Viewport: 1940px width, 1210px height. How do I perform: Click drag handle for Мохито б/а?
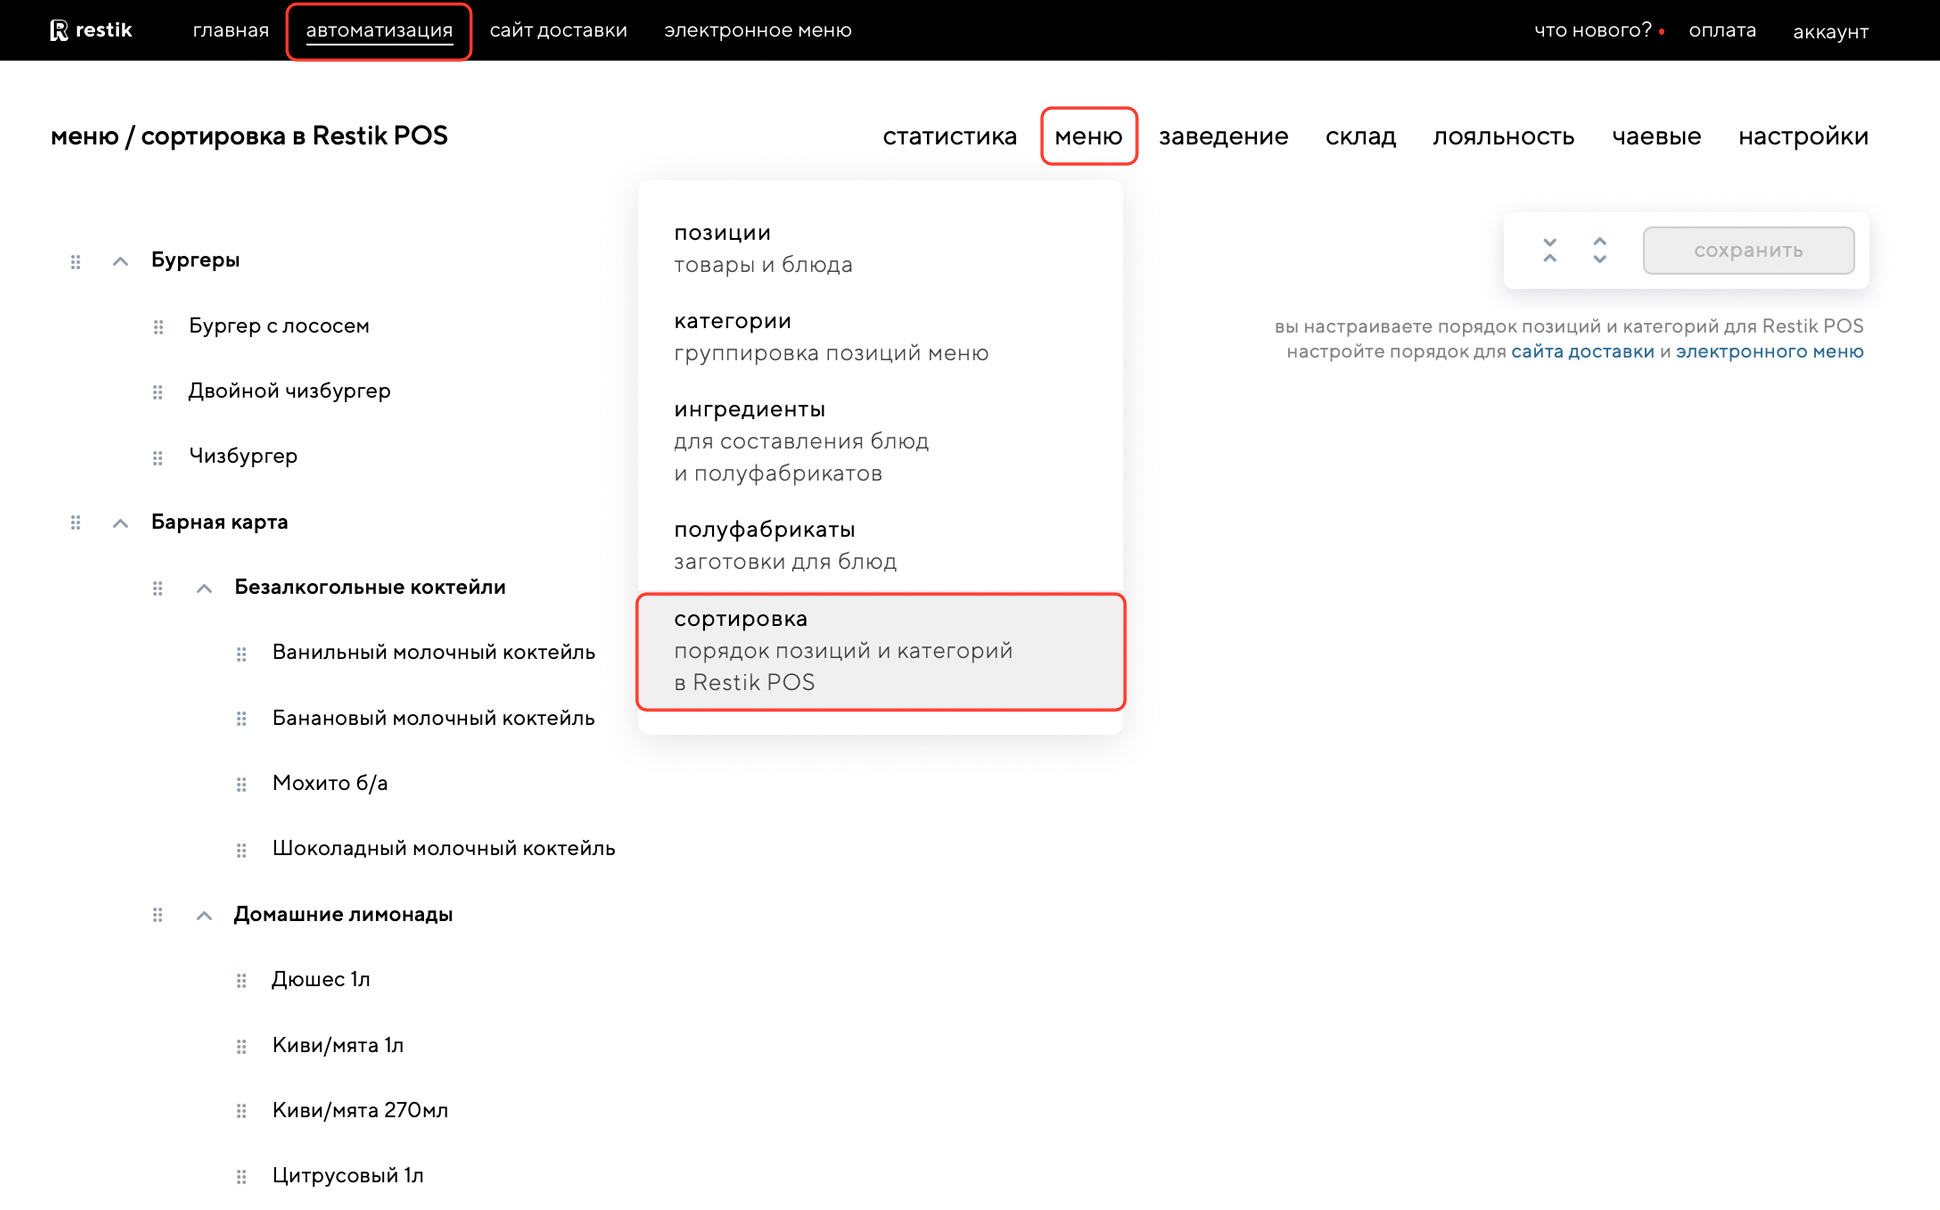point(241,785)
